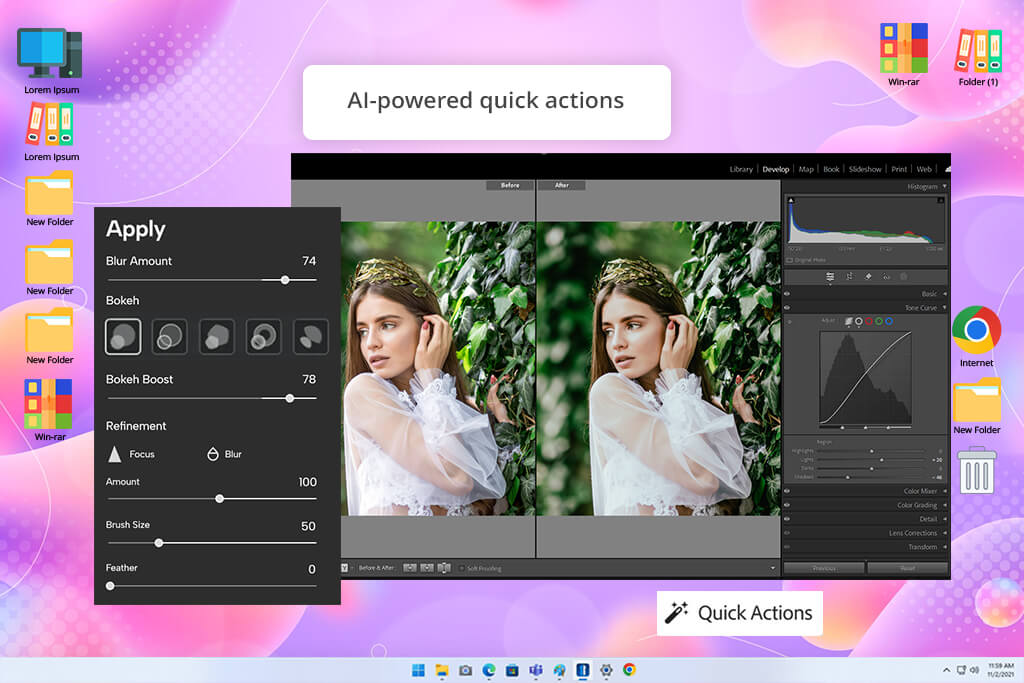Switch to the Library module
Image resolution: width=1024 pixels, height=683 pixels.
tap(741, 169)
